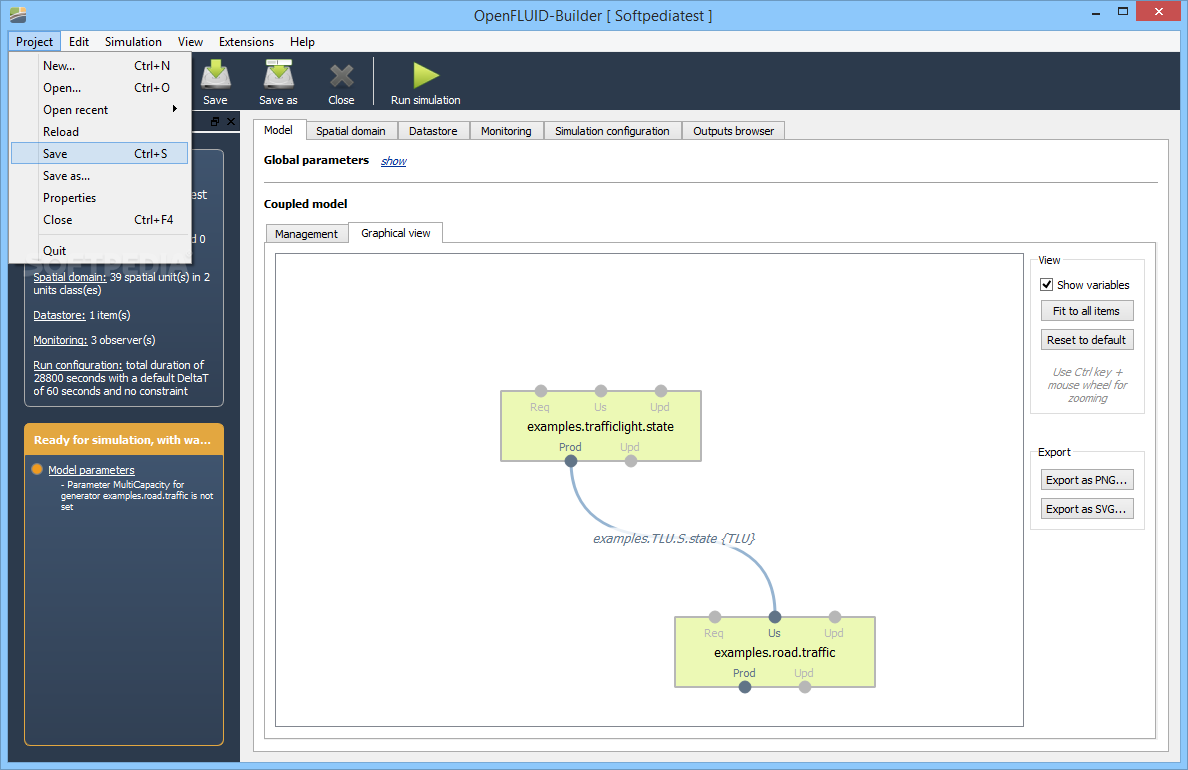Switch to Simulation configuration tab

pyautogui.click(x=612, y=131)
